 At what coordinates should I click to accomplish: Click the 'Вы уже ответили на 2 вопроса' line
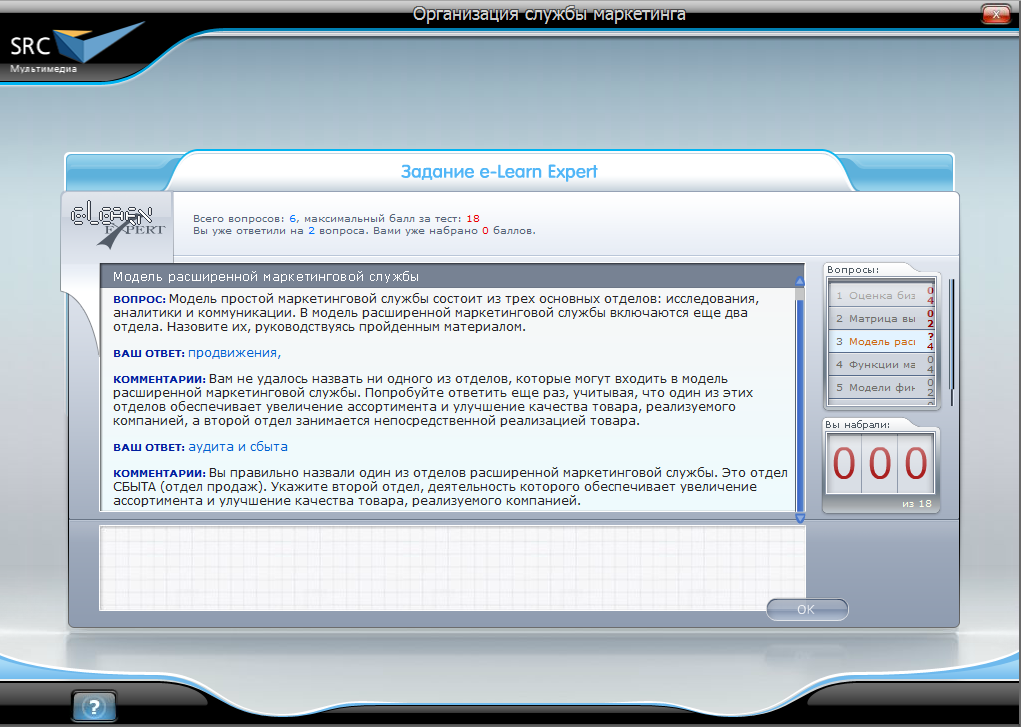[x=364, y=231]
